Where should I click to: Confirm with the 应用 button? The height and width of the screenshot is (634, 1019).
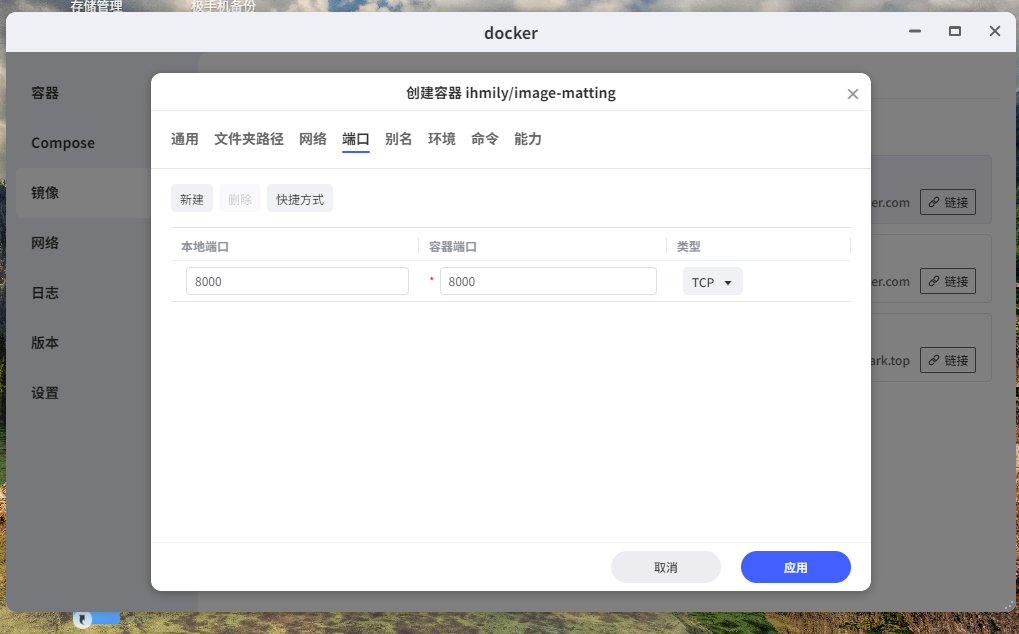795,567
